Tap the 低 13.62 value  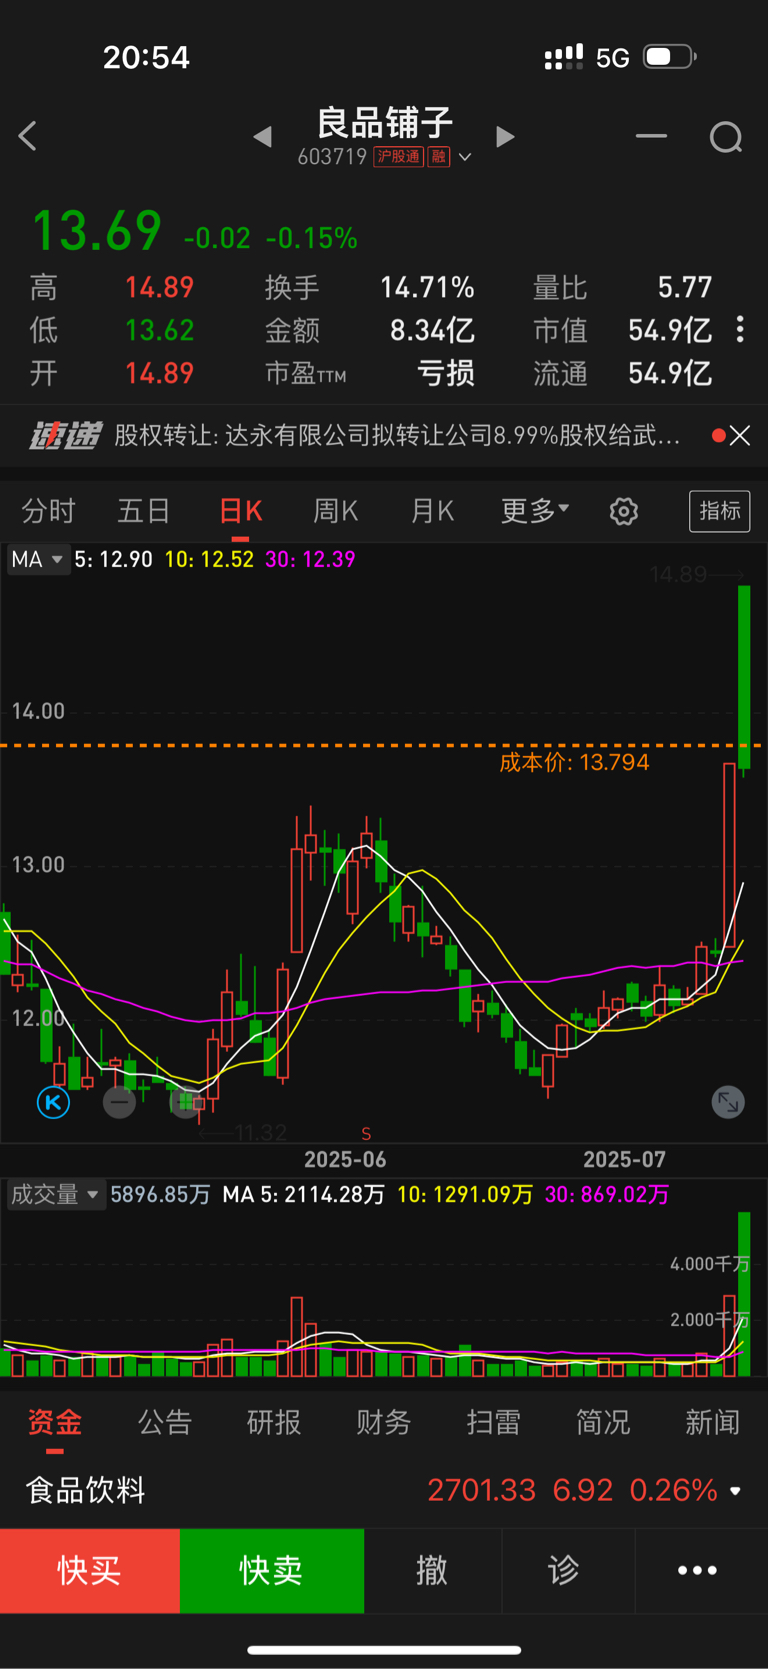coord(159,331)
